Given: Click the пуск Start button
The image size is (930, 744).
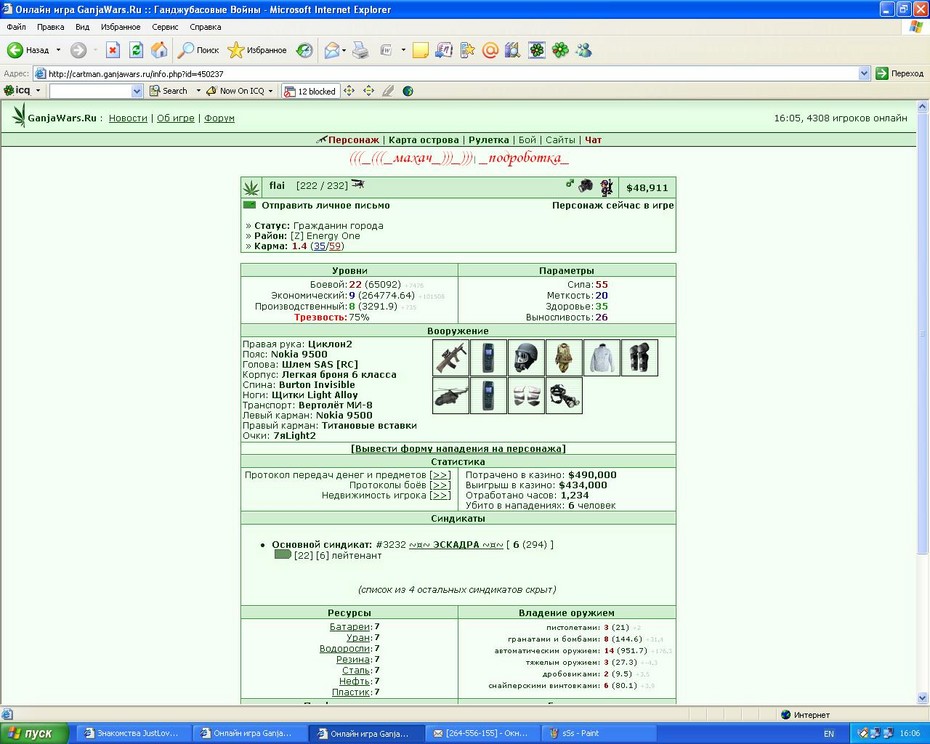Looking at the screenshot, I should click(x=31, y=733).
